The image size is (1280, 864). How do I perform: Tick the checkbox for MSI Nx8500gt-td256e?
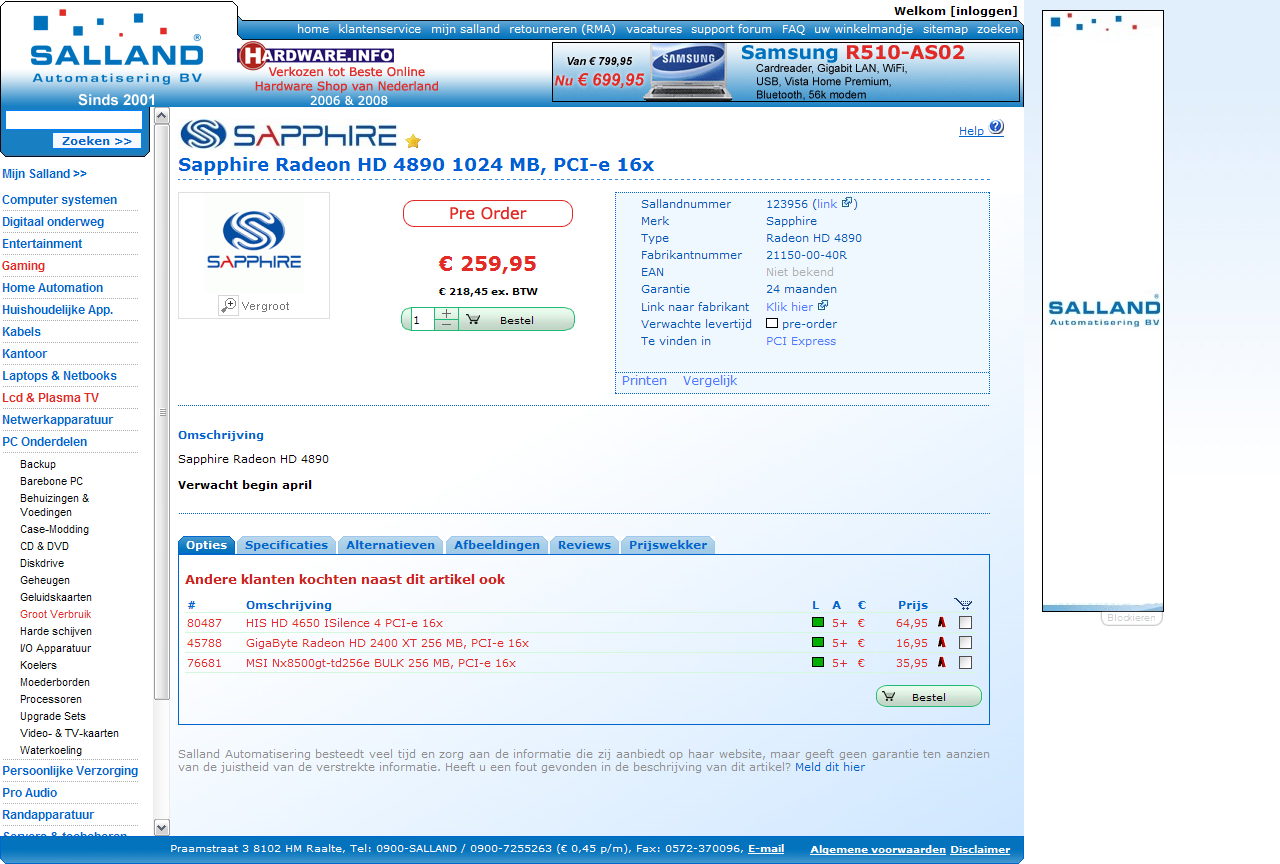(965, 662)
